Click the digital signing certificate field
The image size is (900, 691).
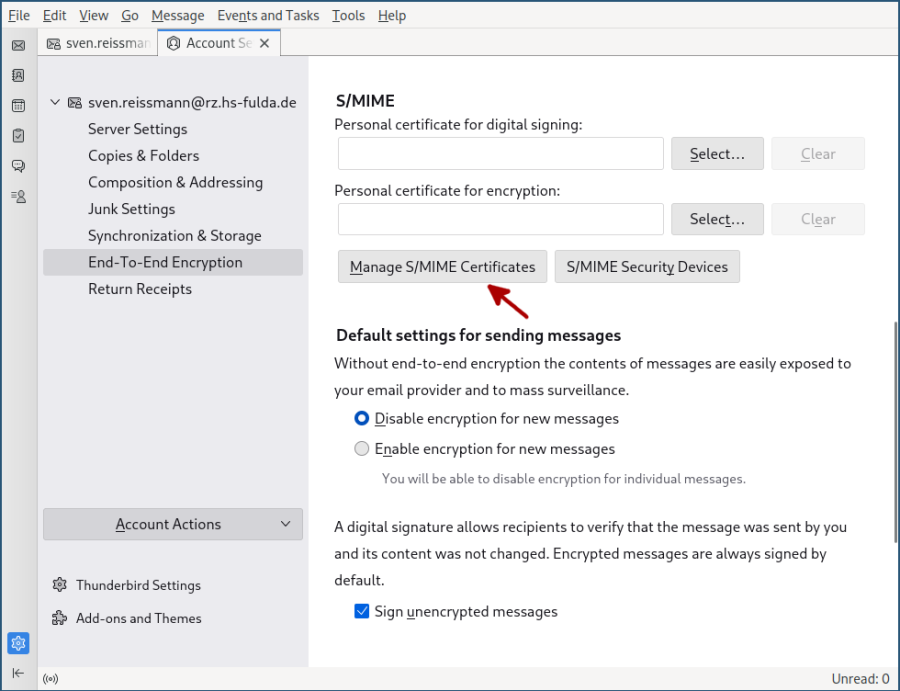tap(500, 153)
